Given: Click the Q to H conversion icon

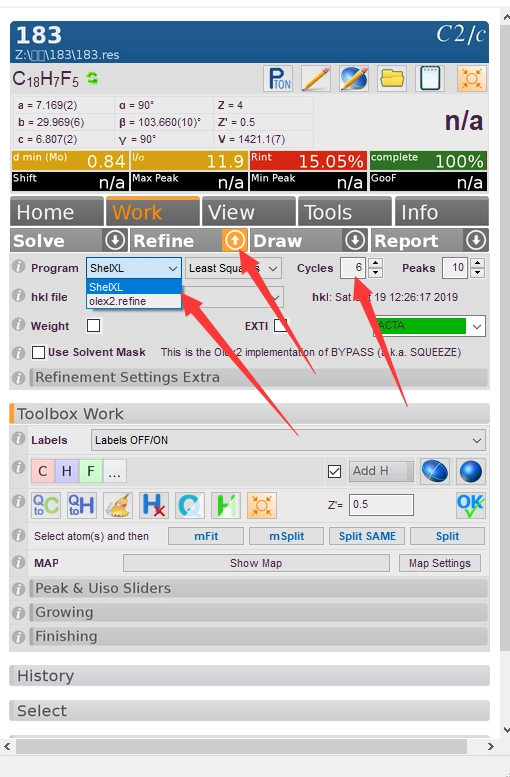Looking at the screenshot, I should coord(81,505).
